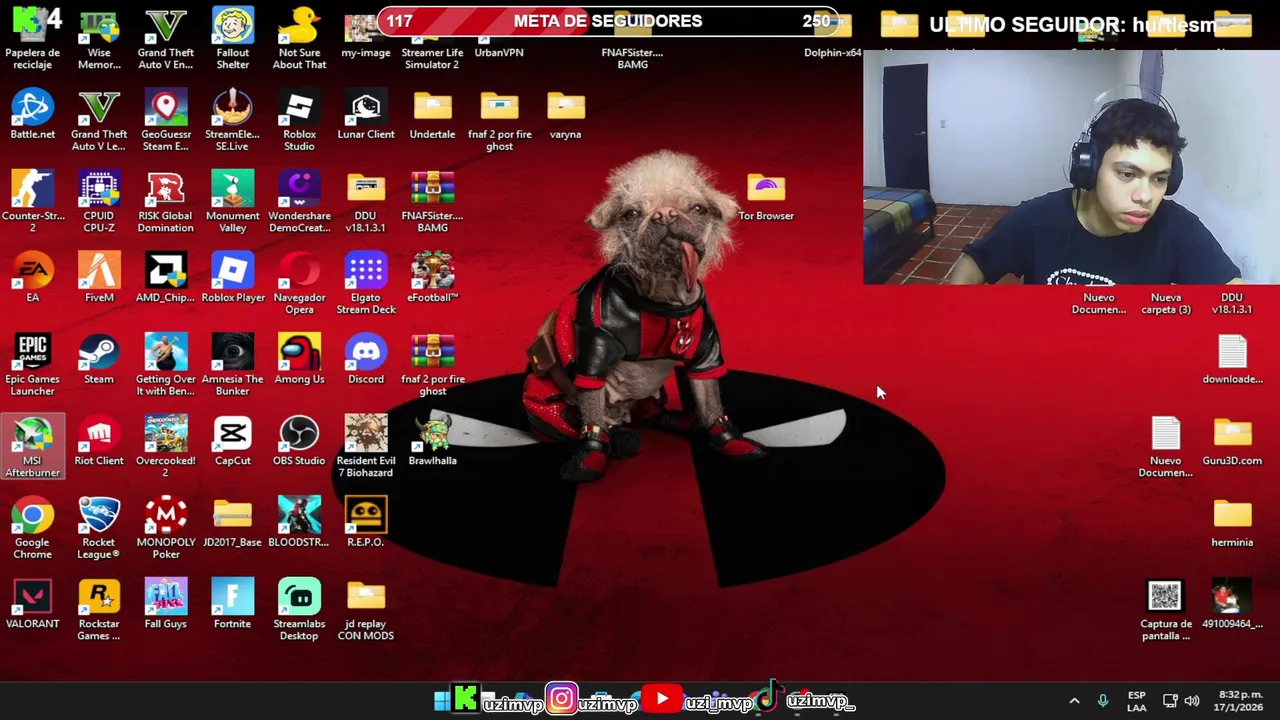Viewport: 1280px width, 720px height.
Task: Expand the hidden tray icons chevron
Action: [x=1074, y=701]
